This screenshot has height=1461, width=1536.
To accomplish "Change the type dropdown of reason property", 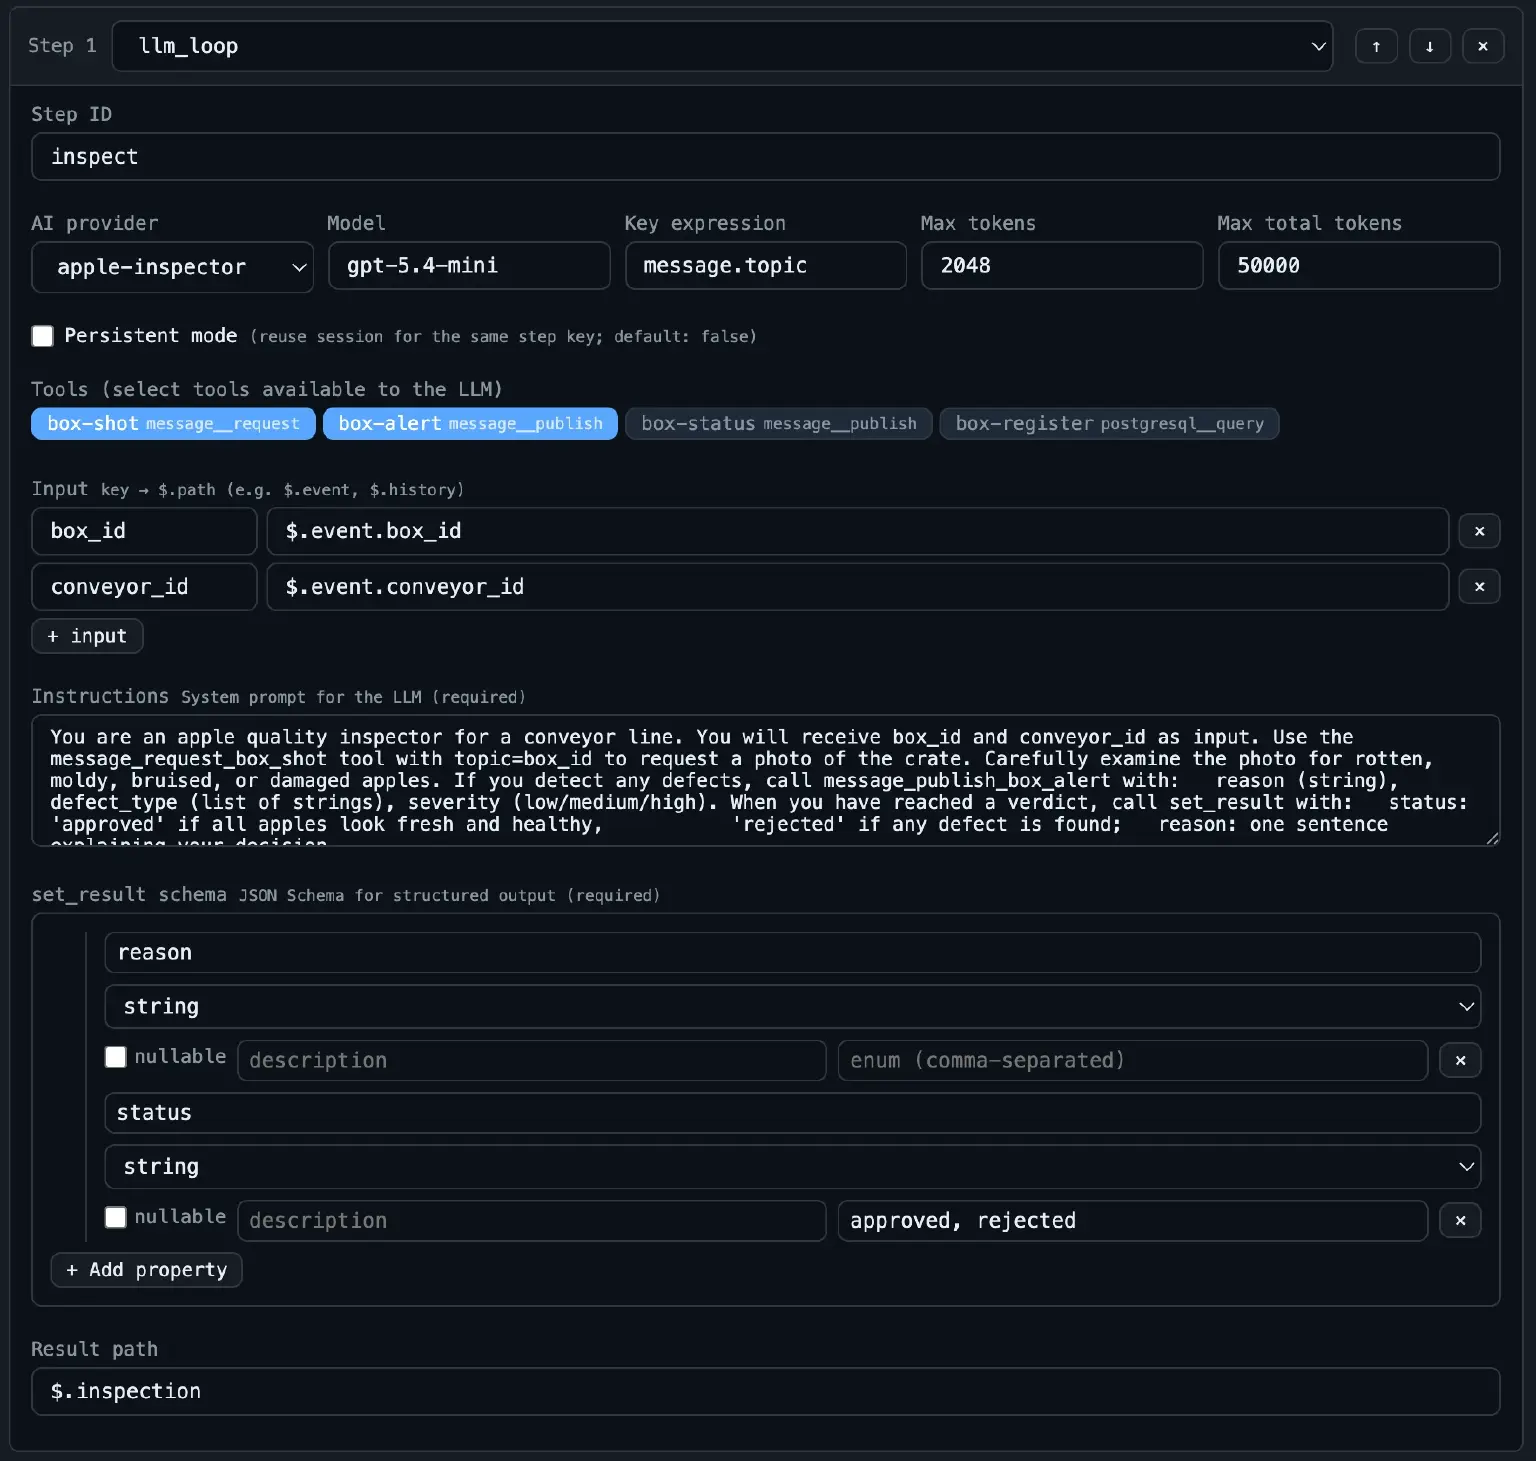I will 792,1006.
